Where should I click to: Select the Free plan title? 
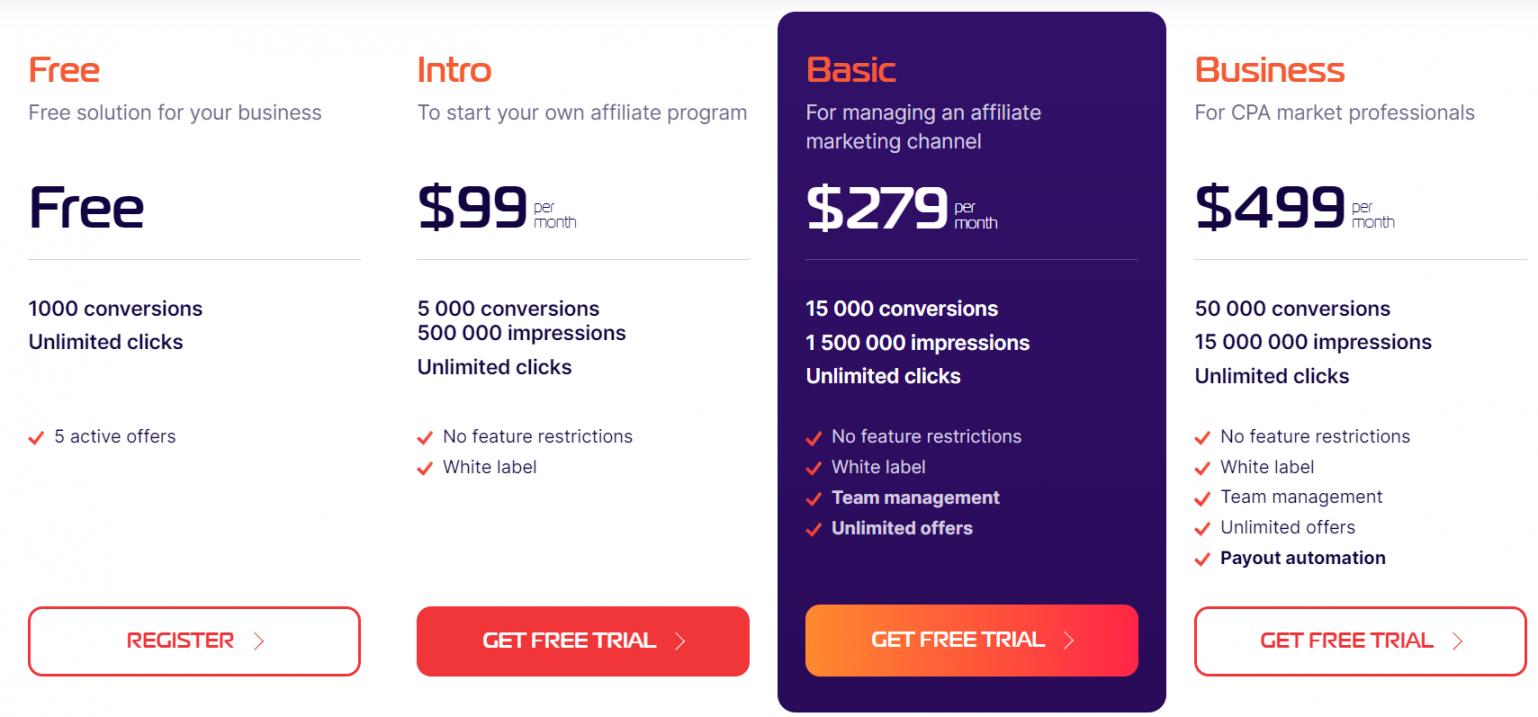64,70
